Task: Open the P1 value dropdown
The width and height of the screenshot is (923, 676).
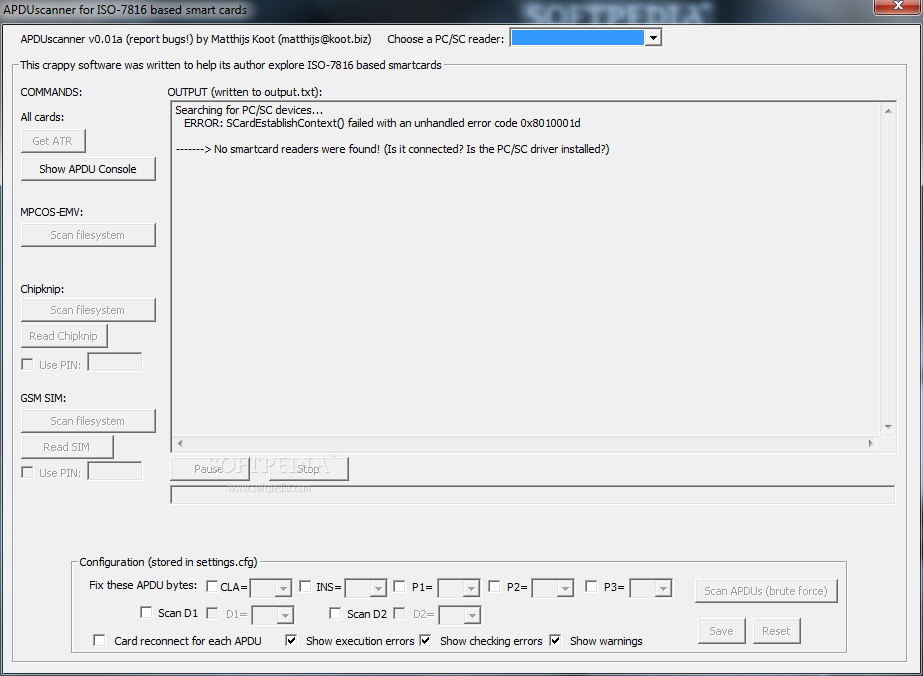Action: 471,588
